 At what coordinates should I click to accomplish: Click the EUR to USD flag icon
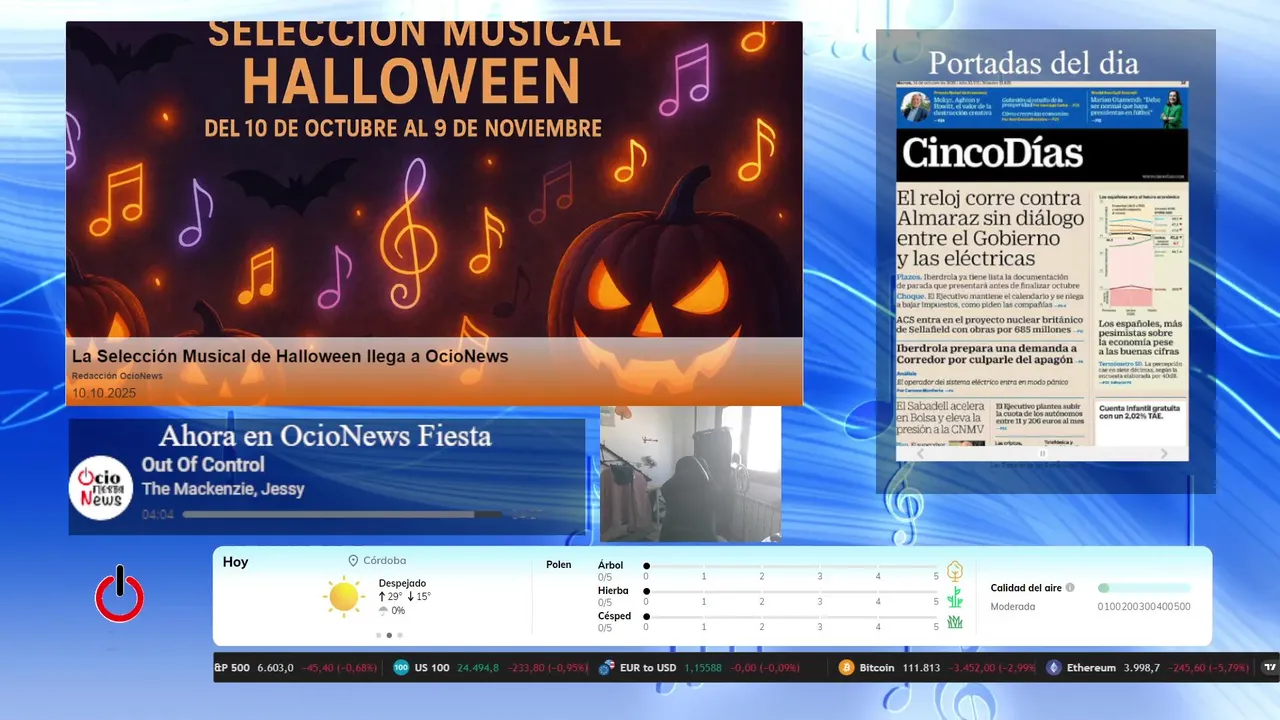click(x=606, y=668)
